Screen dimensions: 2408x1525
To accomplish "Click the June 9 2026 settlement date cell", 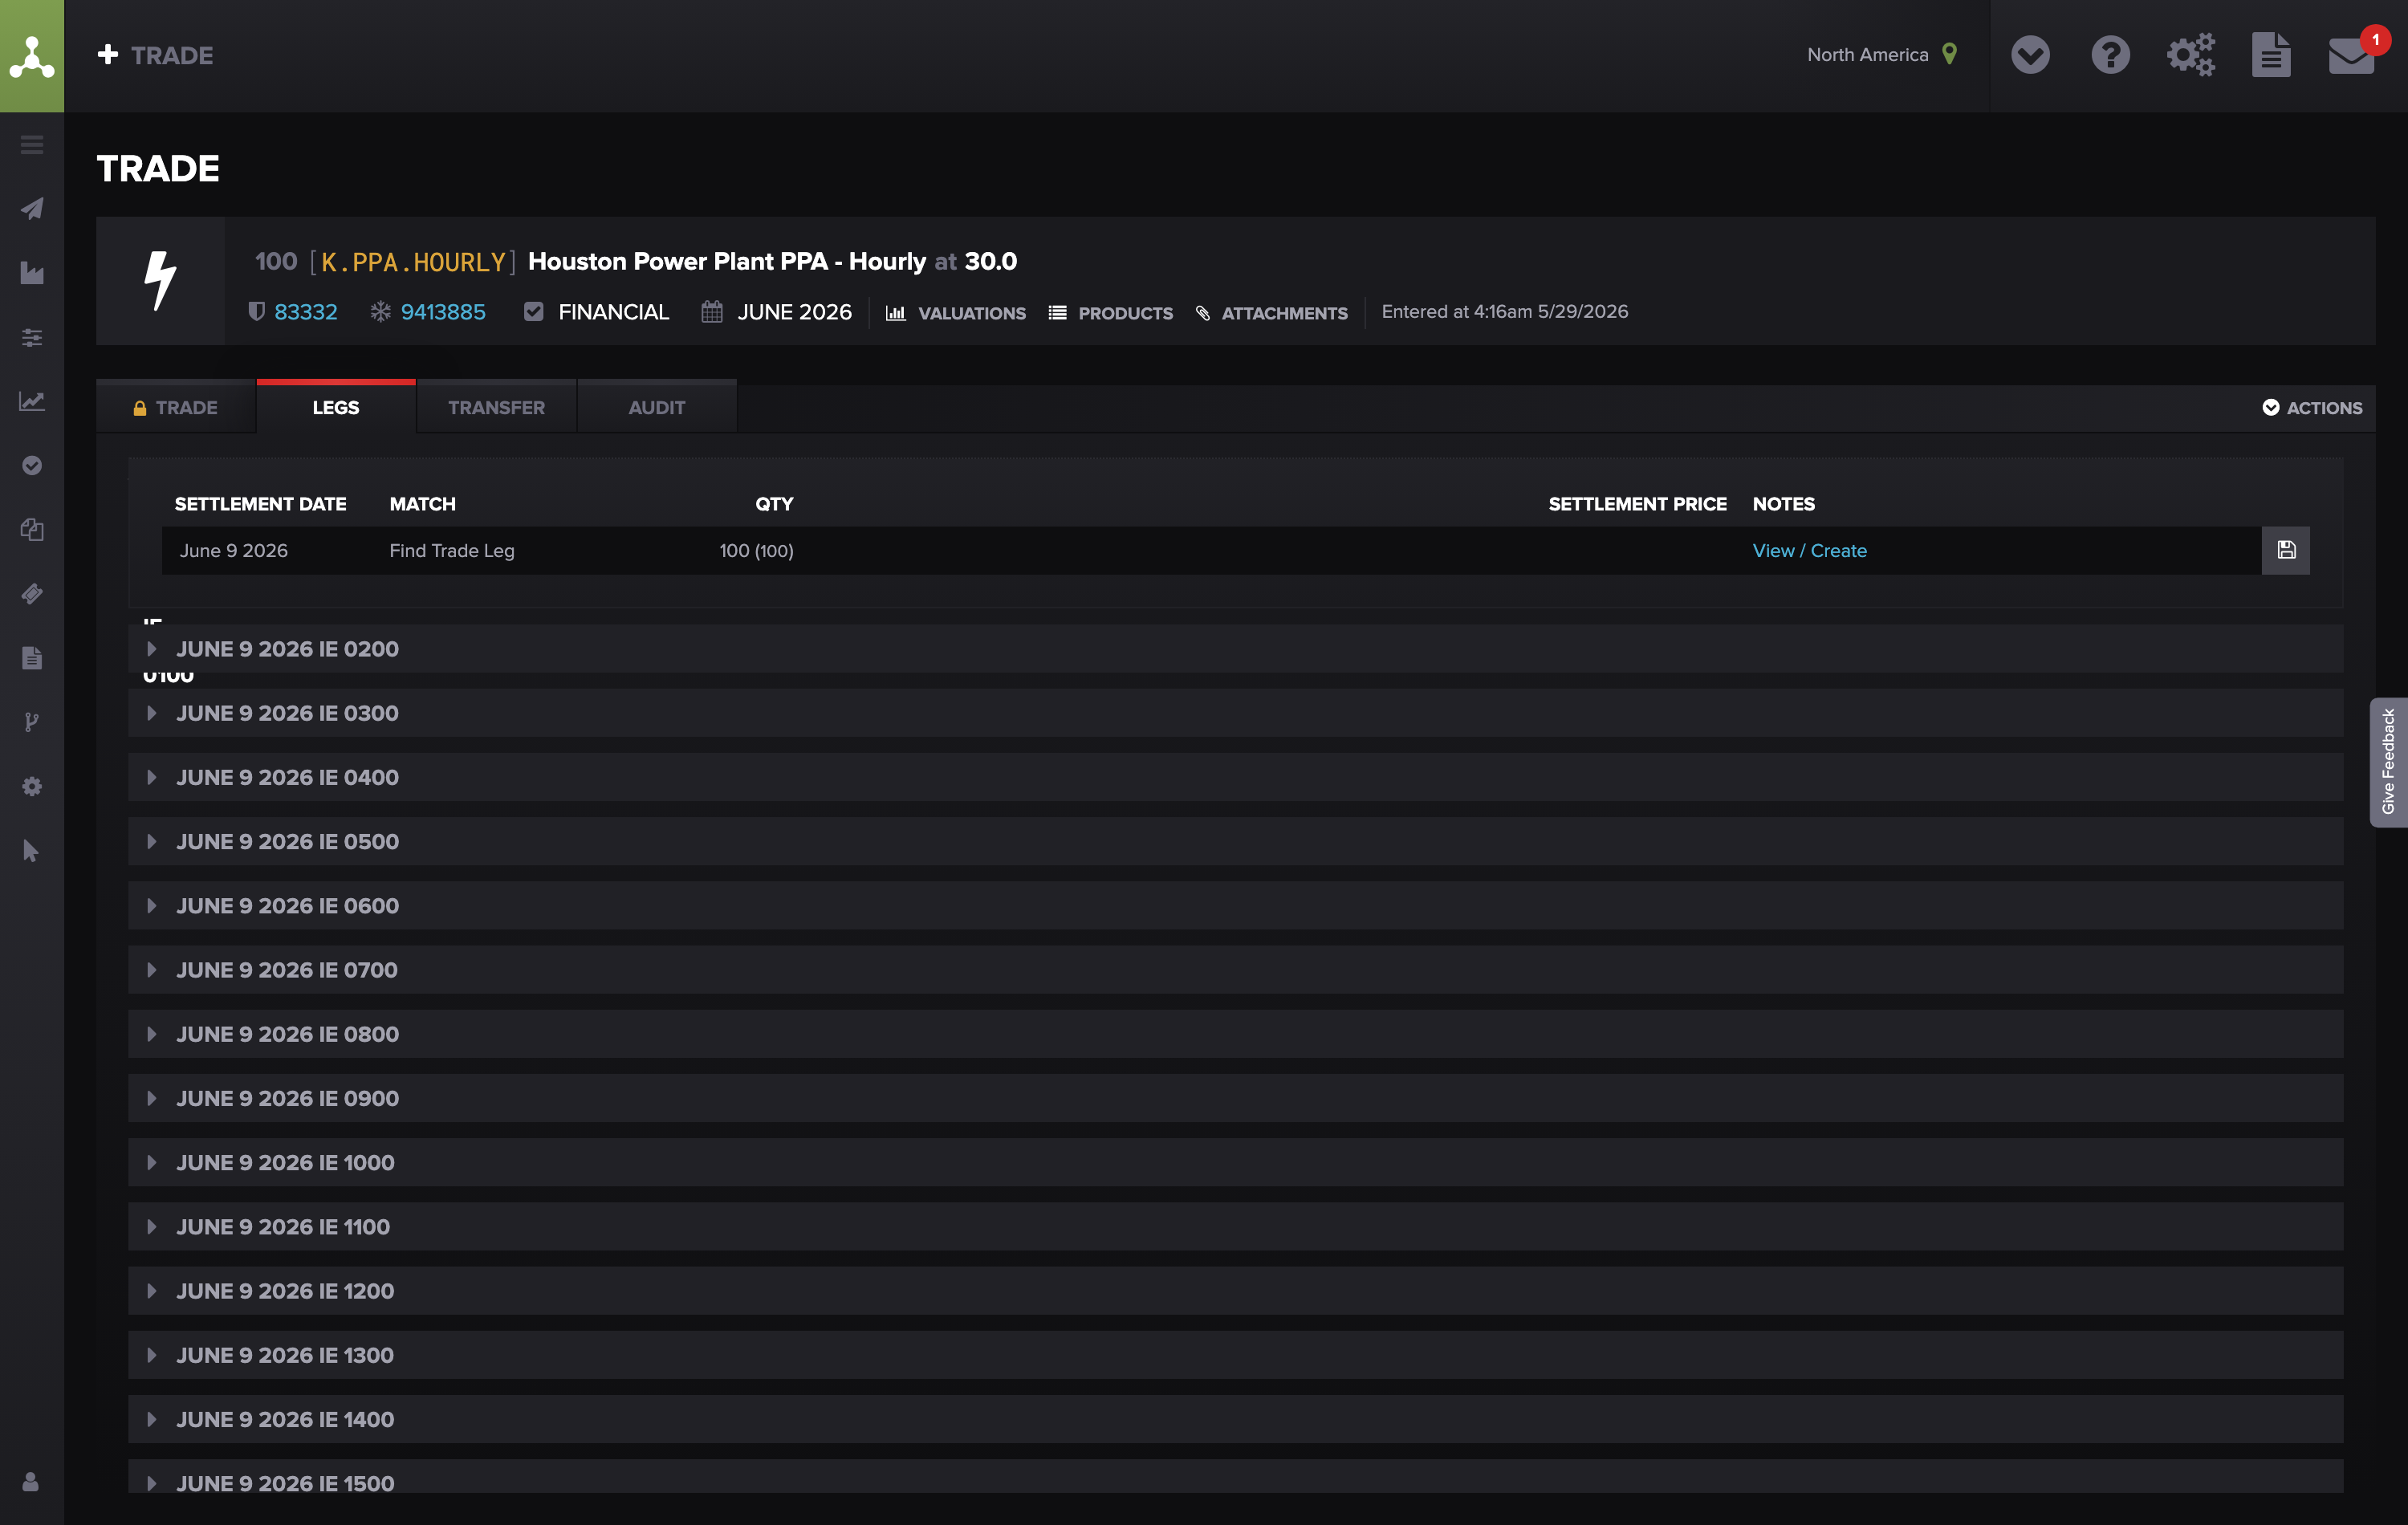I will 234,551.
